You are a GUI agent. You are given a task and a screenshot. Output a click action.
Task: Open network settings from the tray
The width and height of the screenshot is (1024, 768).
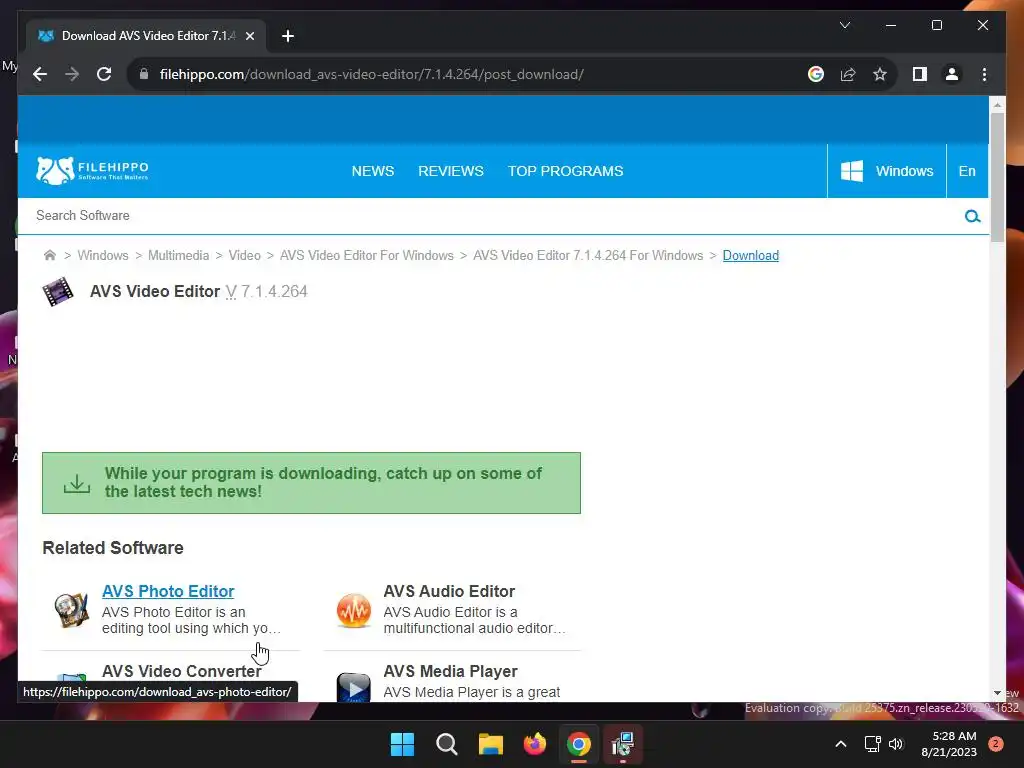[x=872, y=744]
